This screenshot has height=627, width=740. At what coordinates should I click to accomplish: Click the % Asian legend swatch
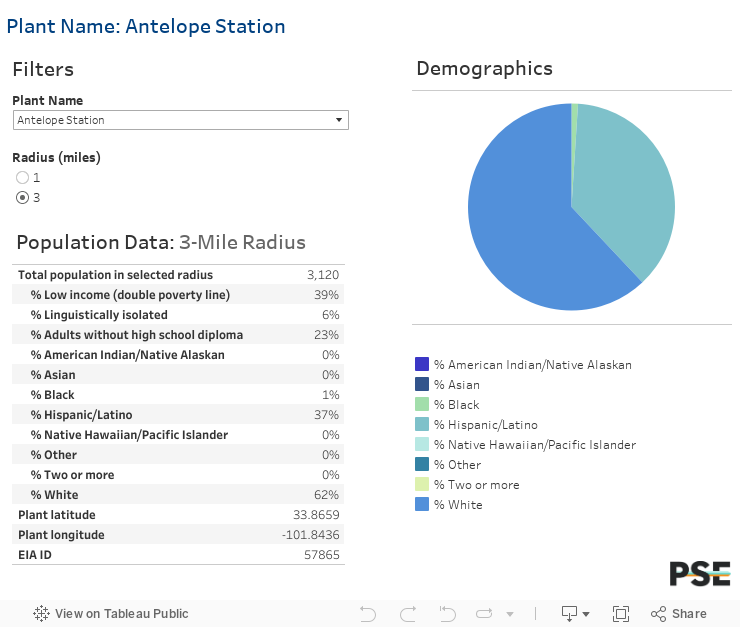tap(422, 384)
